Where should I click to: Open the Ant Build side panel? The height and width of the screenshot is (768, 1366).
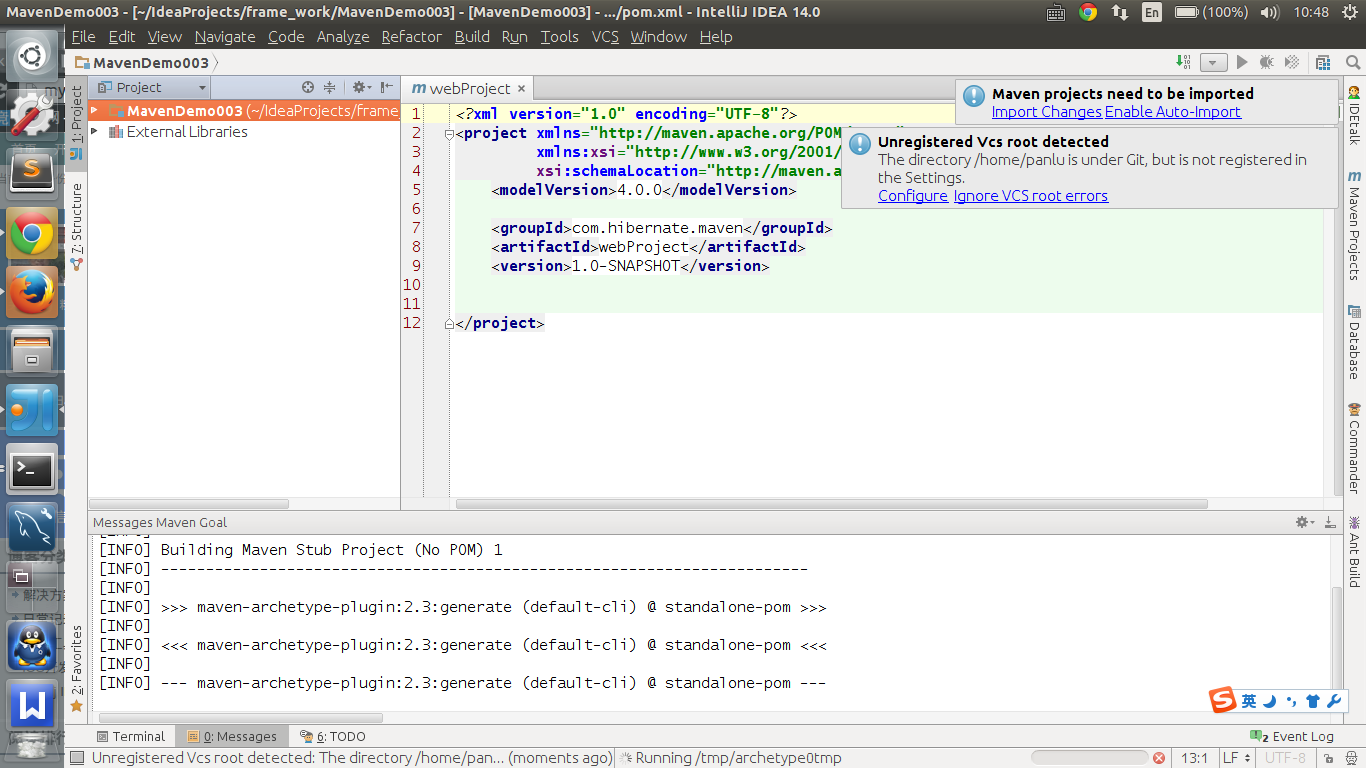(x=1354, y=550)
